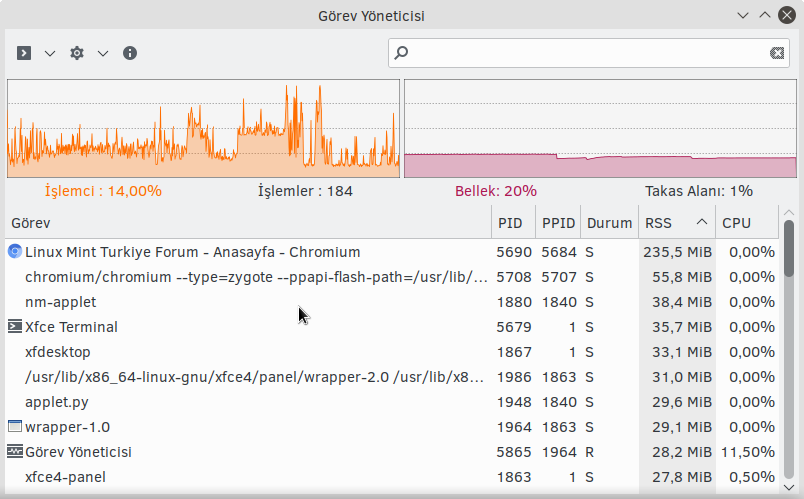Click the 11,50% CPU value

click(748, 452)
